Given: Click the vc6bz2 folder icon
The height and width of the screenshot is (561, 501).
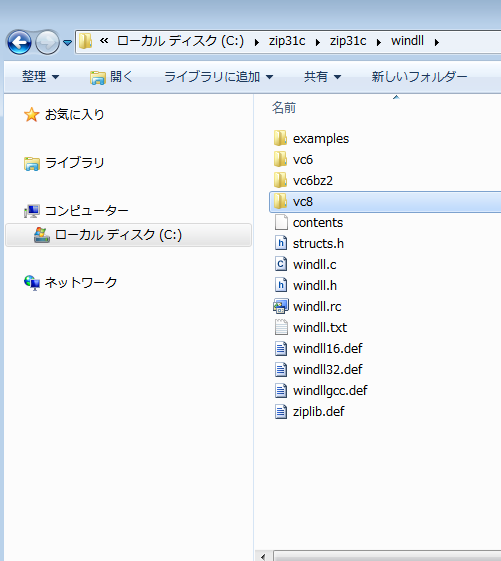Looking at the screenshot, I should [281, 180].
